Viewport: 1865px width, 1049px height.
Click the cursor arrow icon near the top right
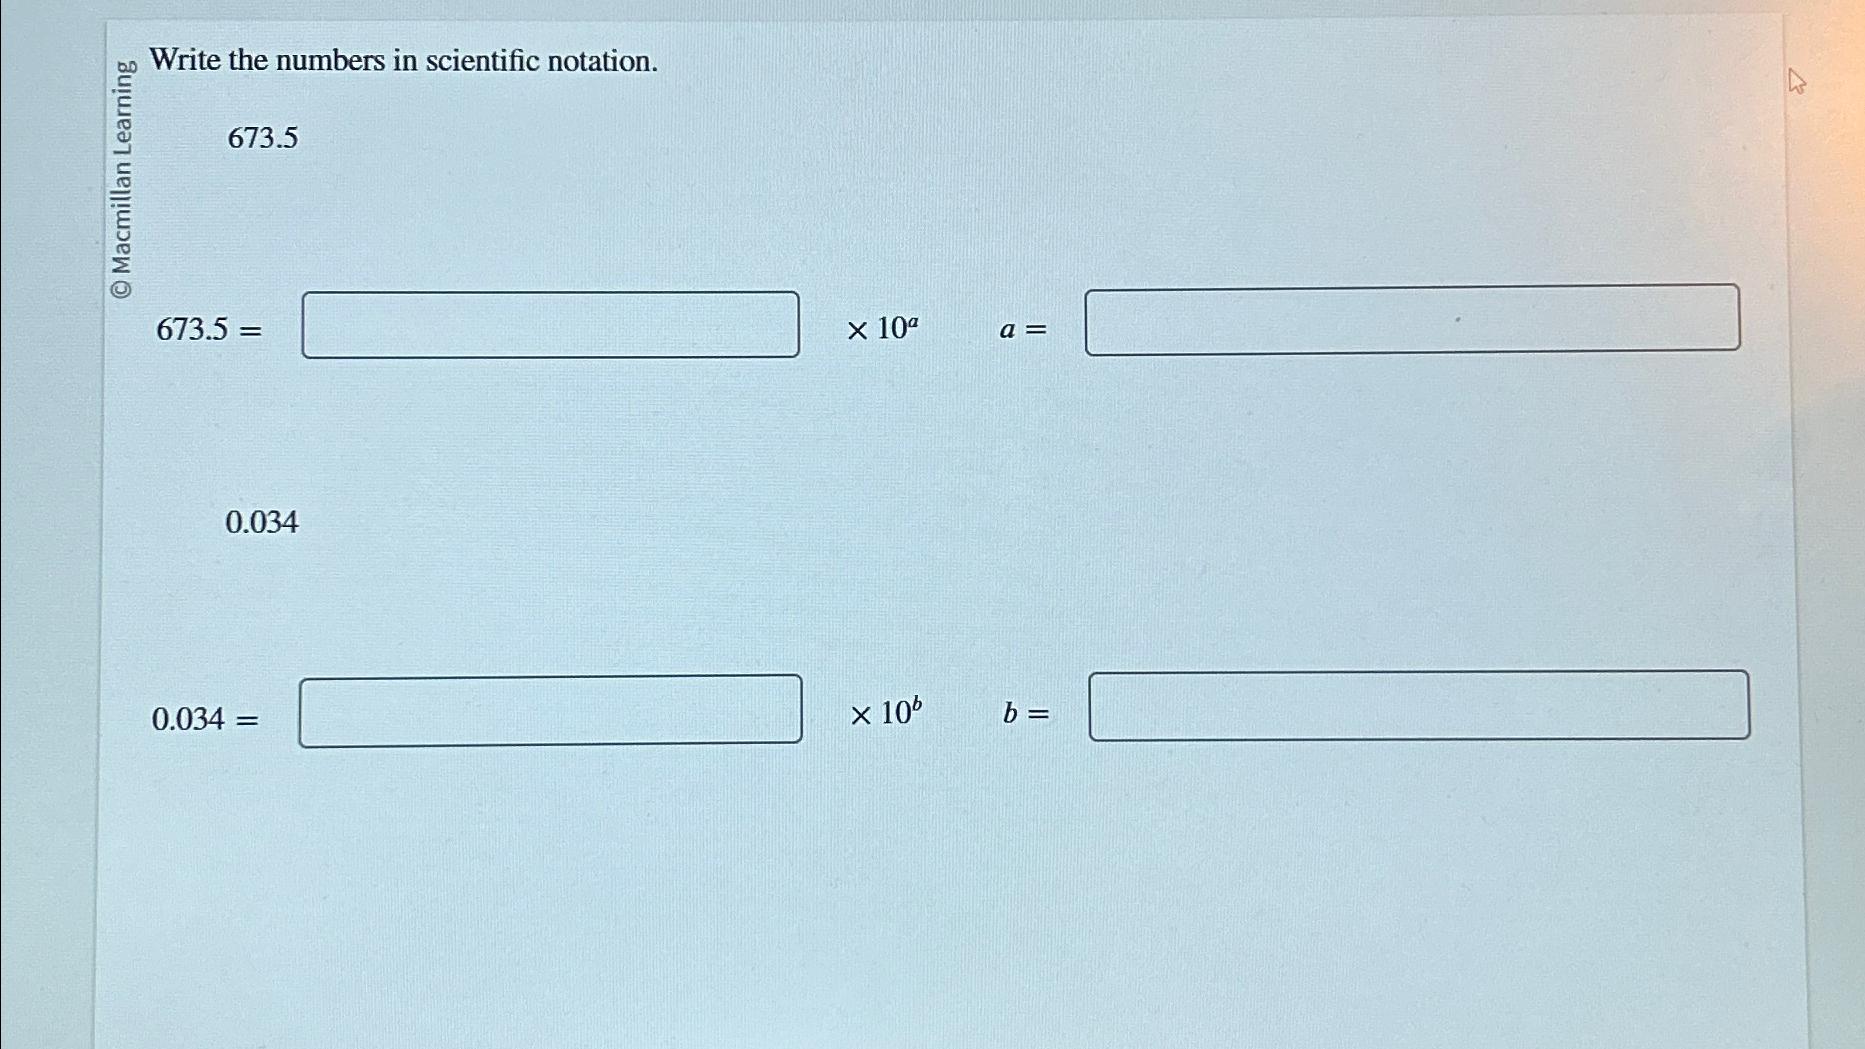click(x=1796, y=80)
